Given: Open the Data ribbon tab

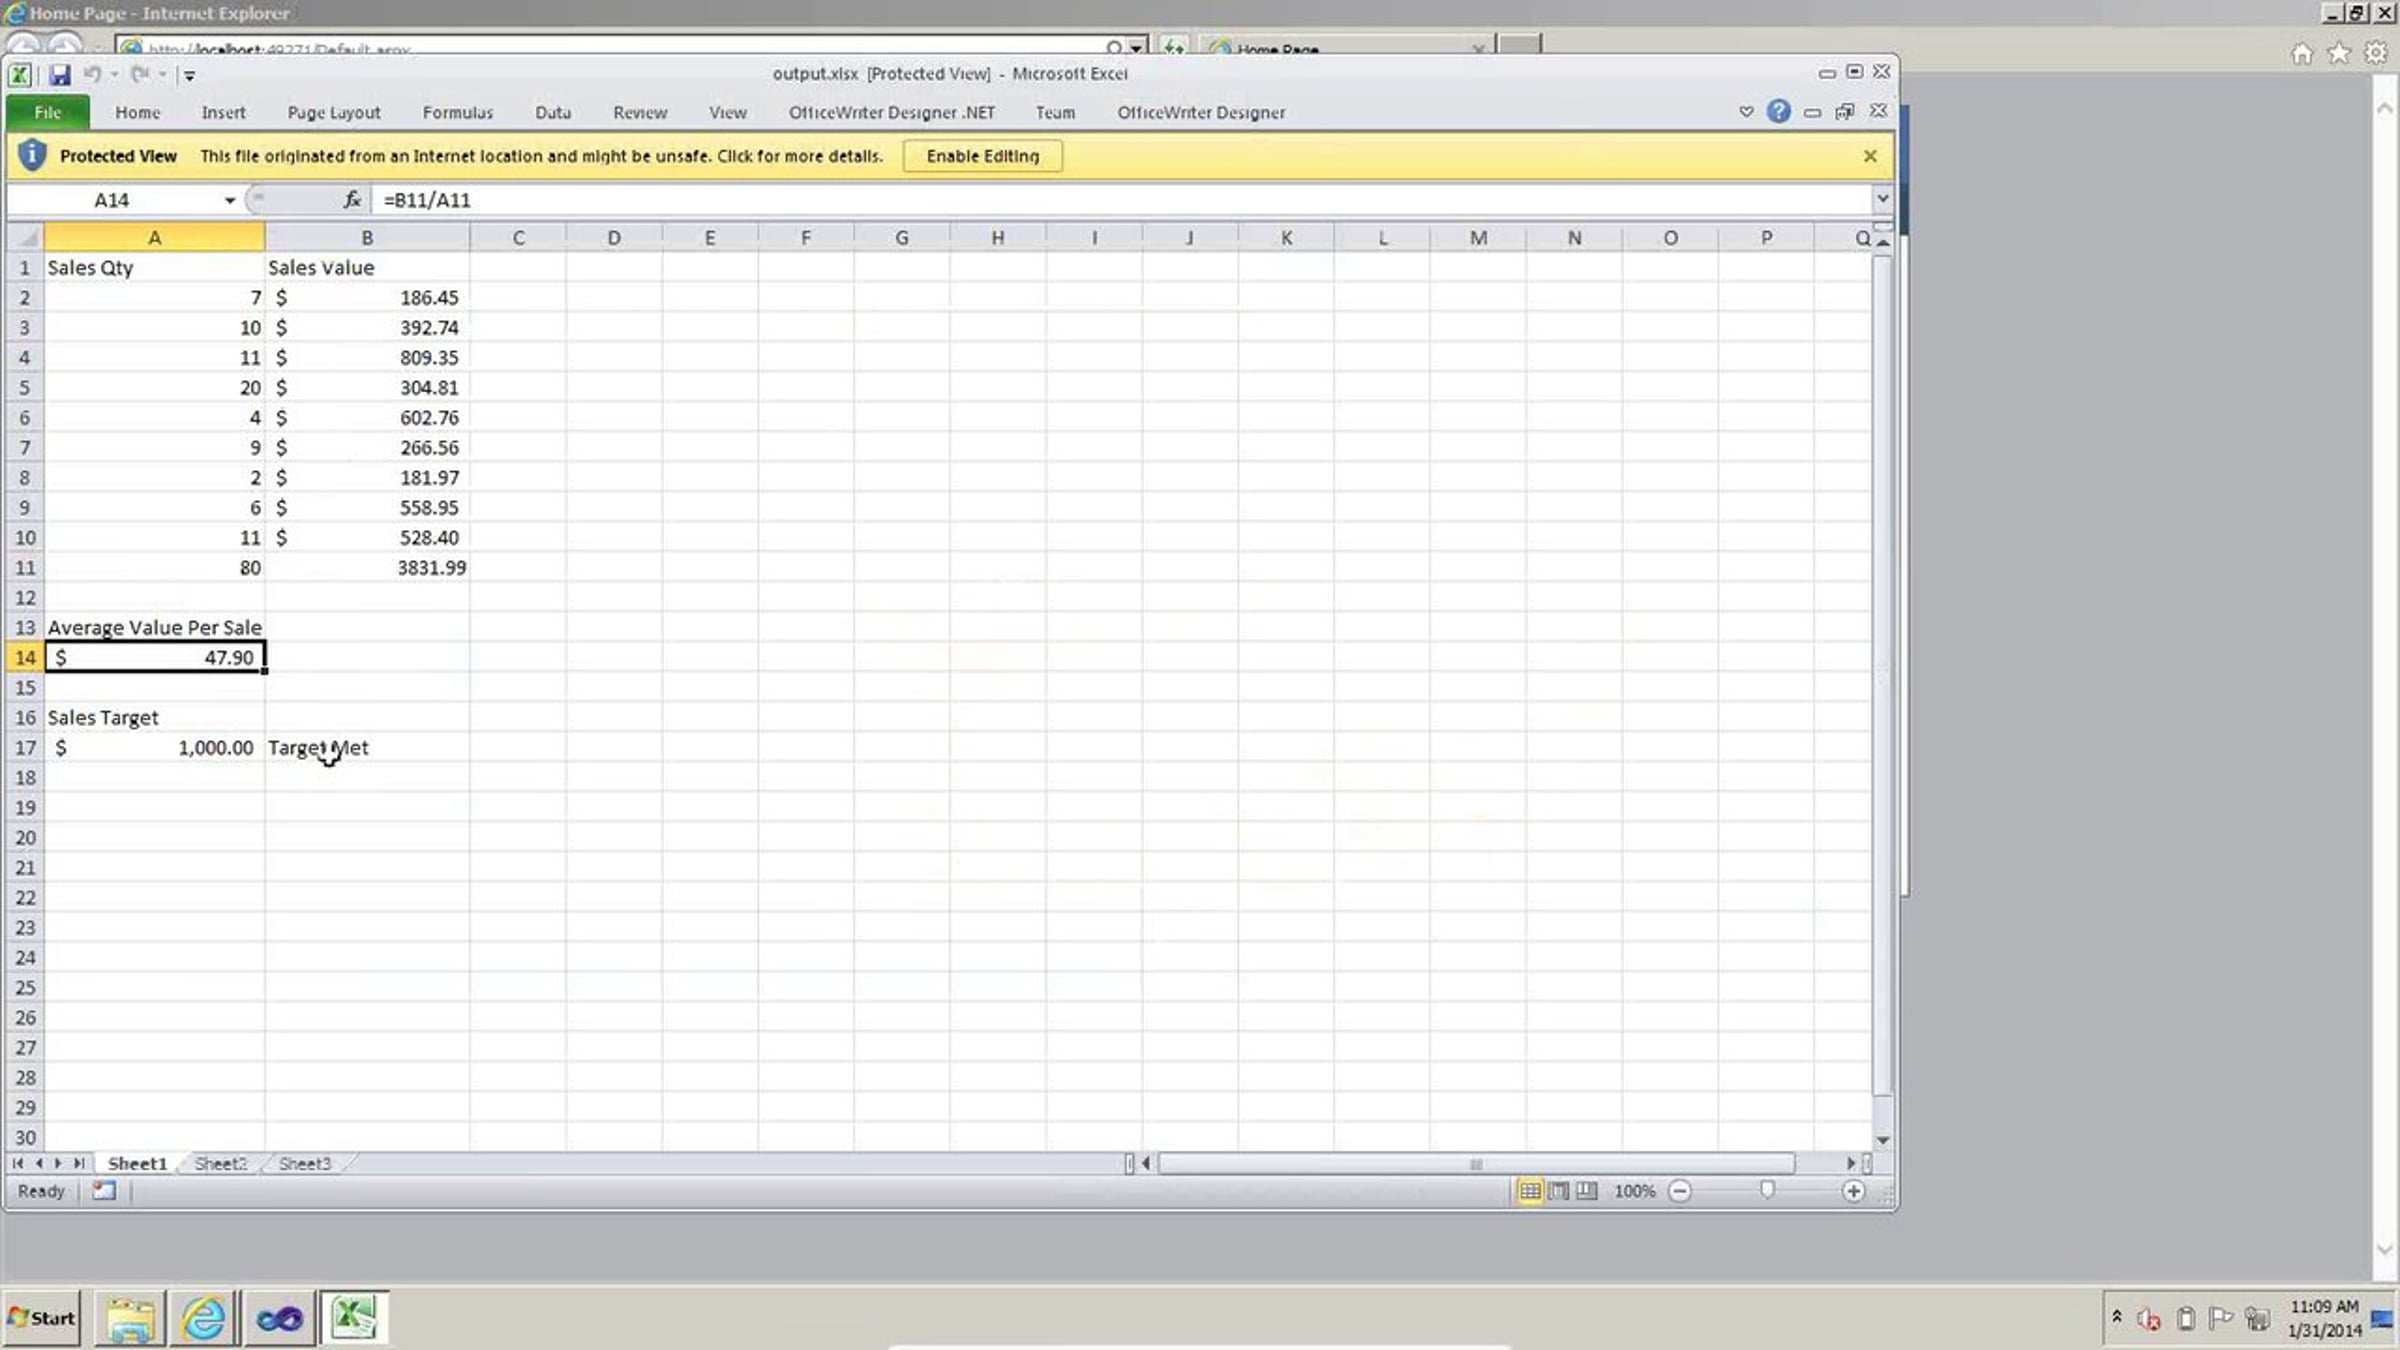Looking at the screenshot, I should point(553,112).
